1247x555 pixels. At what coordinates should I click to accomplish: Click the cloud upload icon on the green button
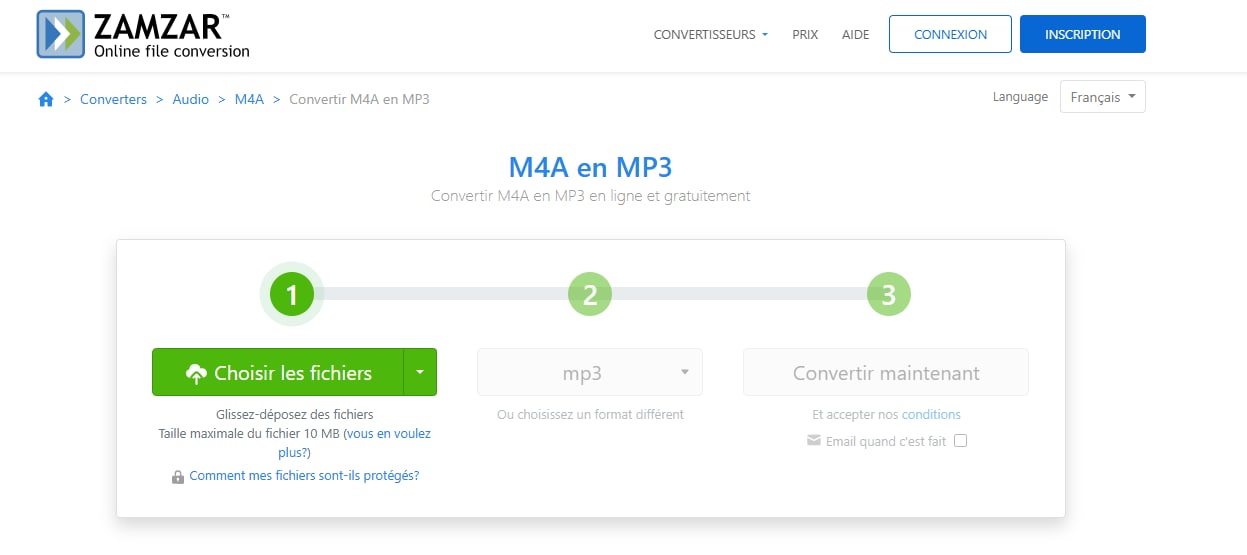pyautogui.click(x=197, y=373)
